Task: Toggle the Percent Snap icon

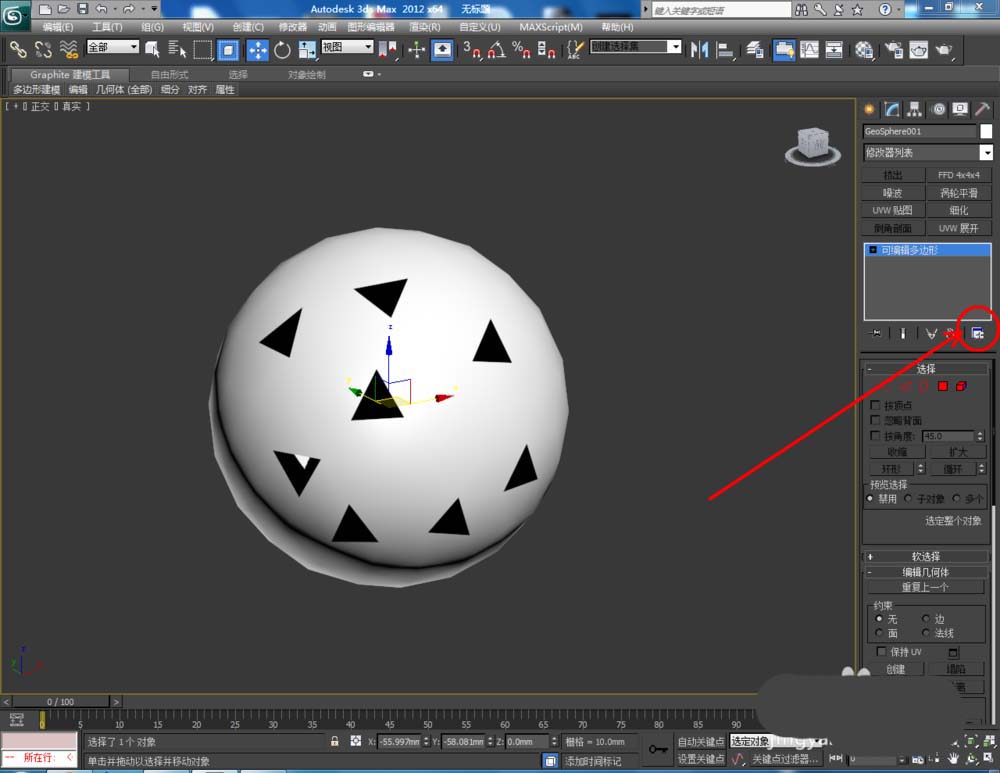Action: (521, 49)
